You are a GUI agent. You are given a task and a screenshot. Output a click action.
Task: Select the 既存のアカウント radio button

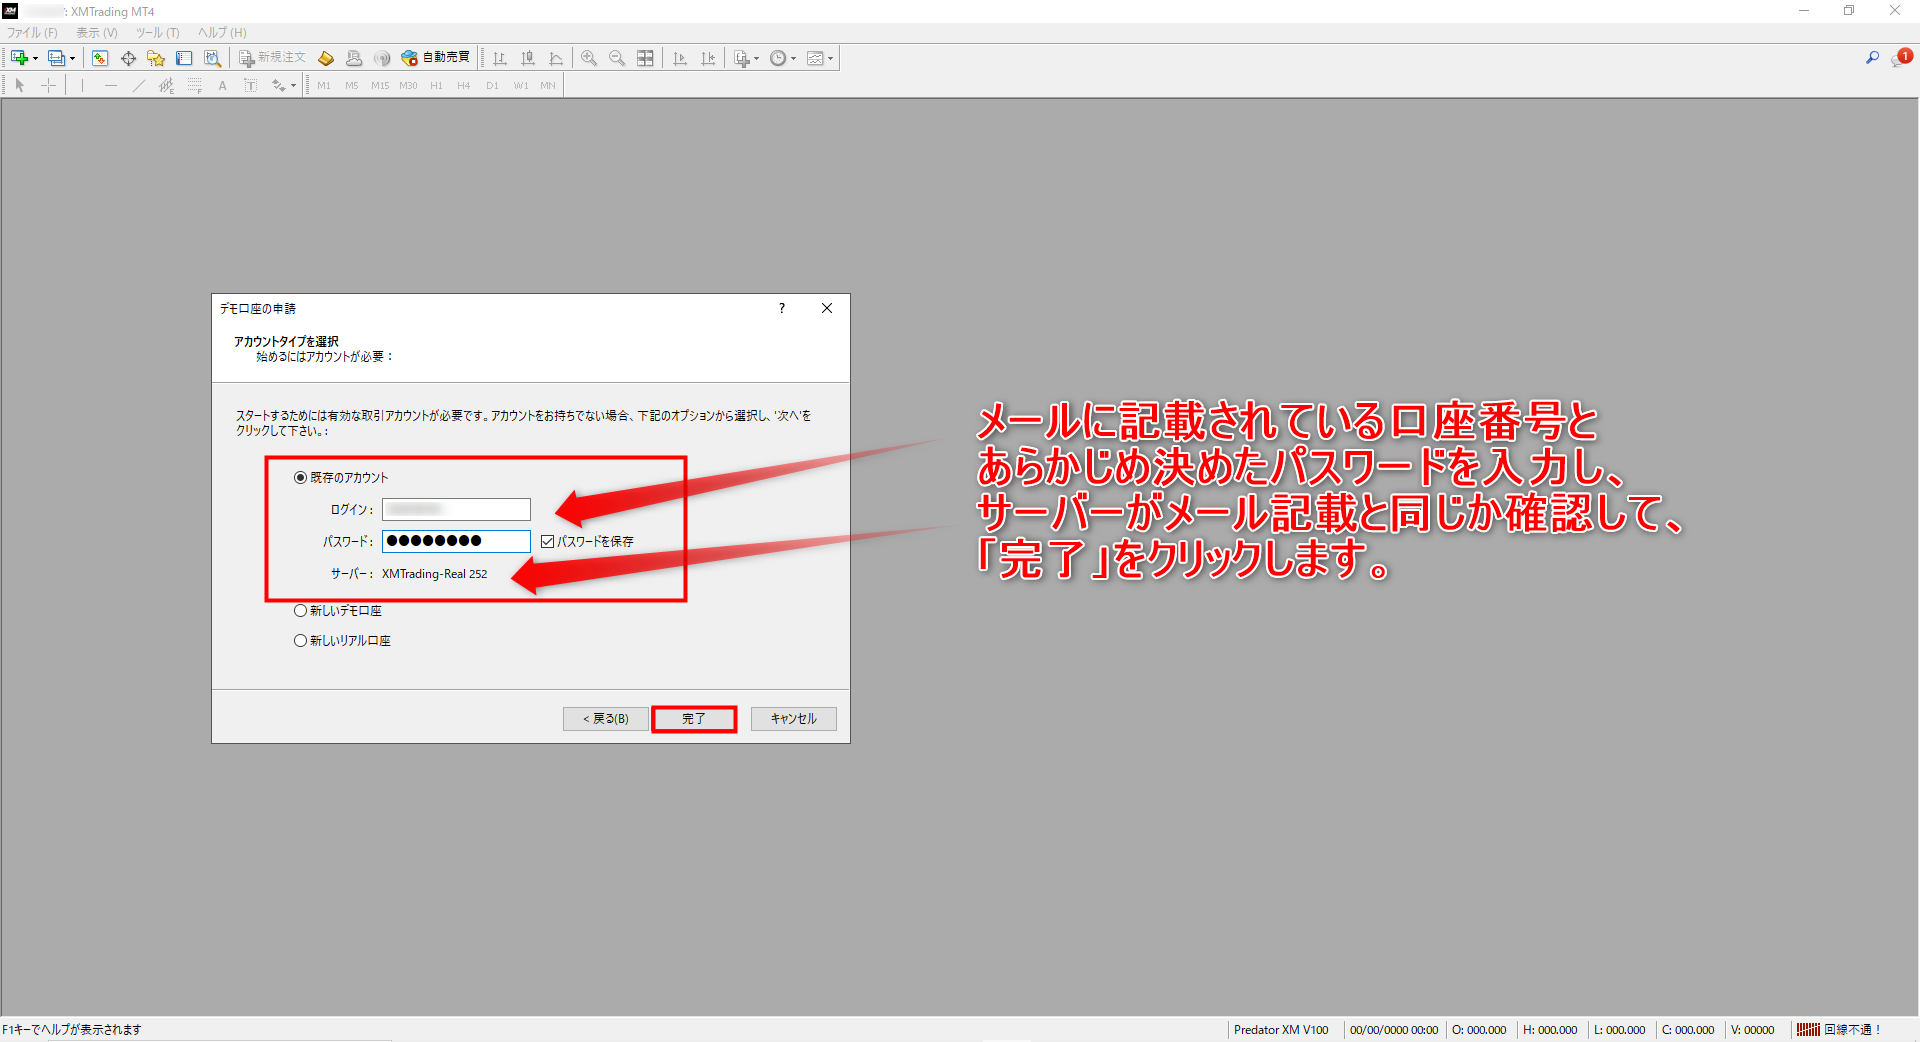300,478
